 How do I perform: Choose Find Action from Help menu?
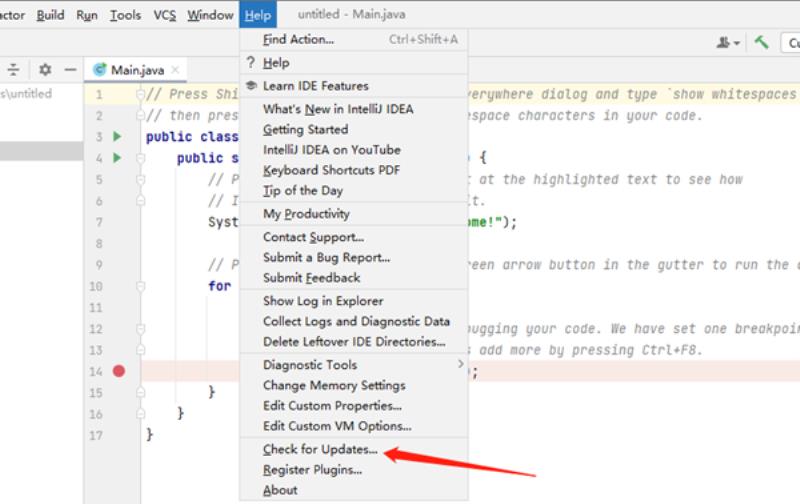354,39
